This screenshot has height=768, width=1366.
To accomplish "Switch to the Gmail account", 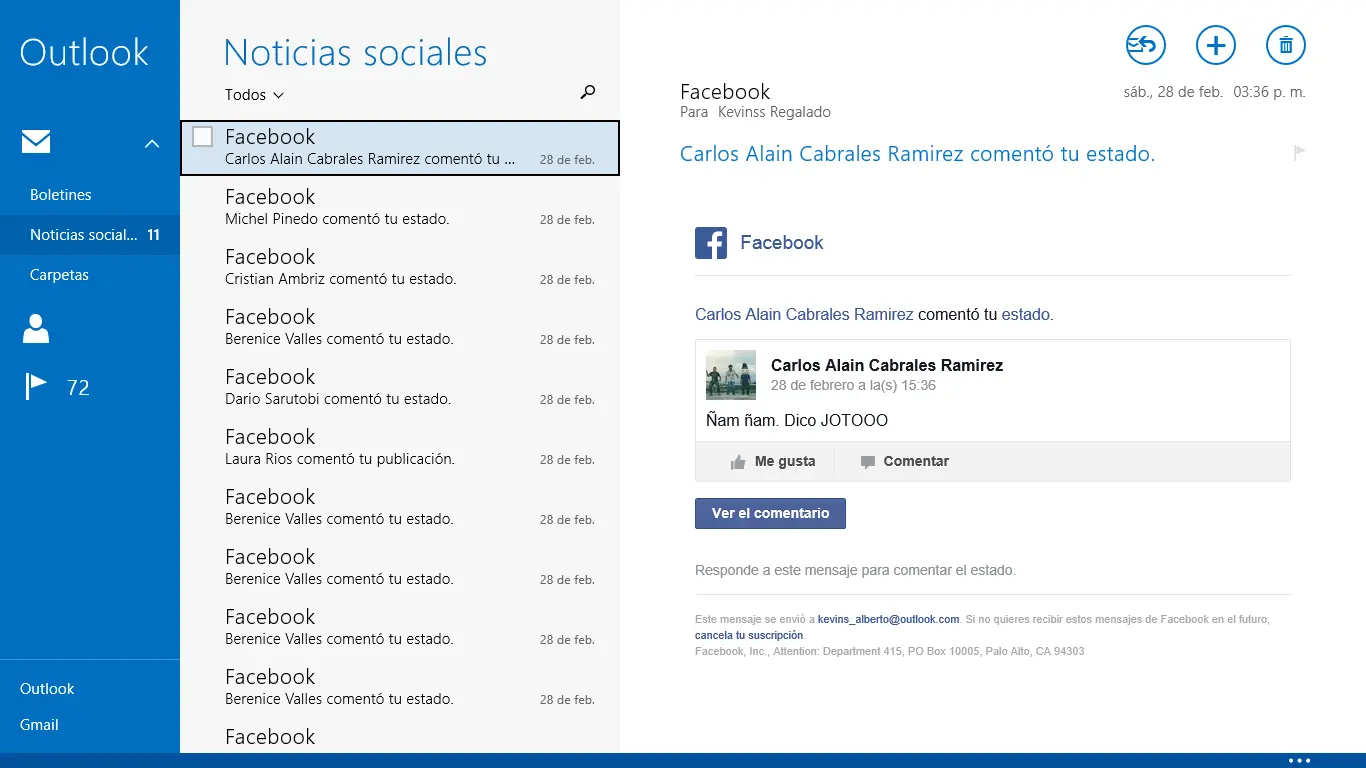I will (39, 725).
